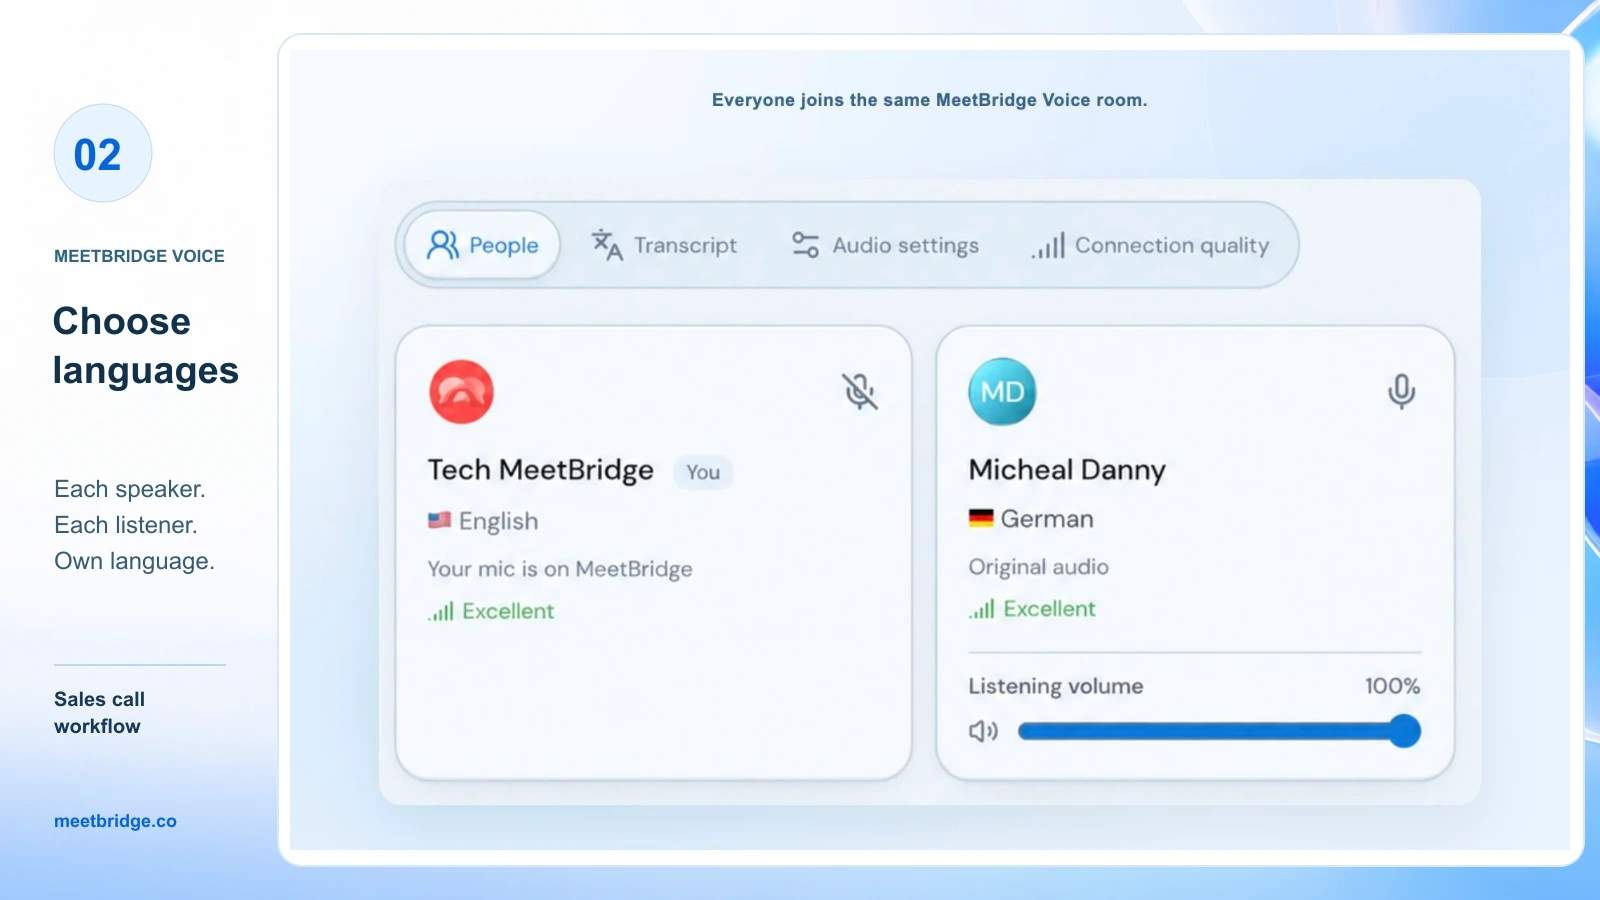This screenshot has height=900, width=1600.
Task: Click the US flag icon next to English
Action: (439, 520)
